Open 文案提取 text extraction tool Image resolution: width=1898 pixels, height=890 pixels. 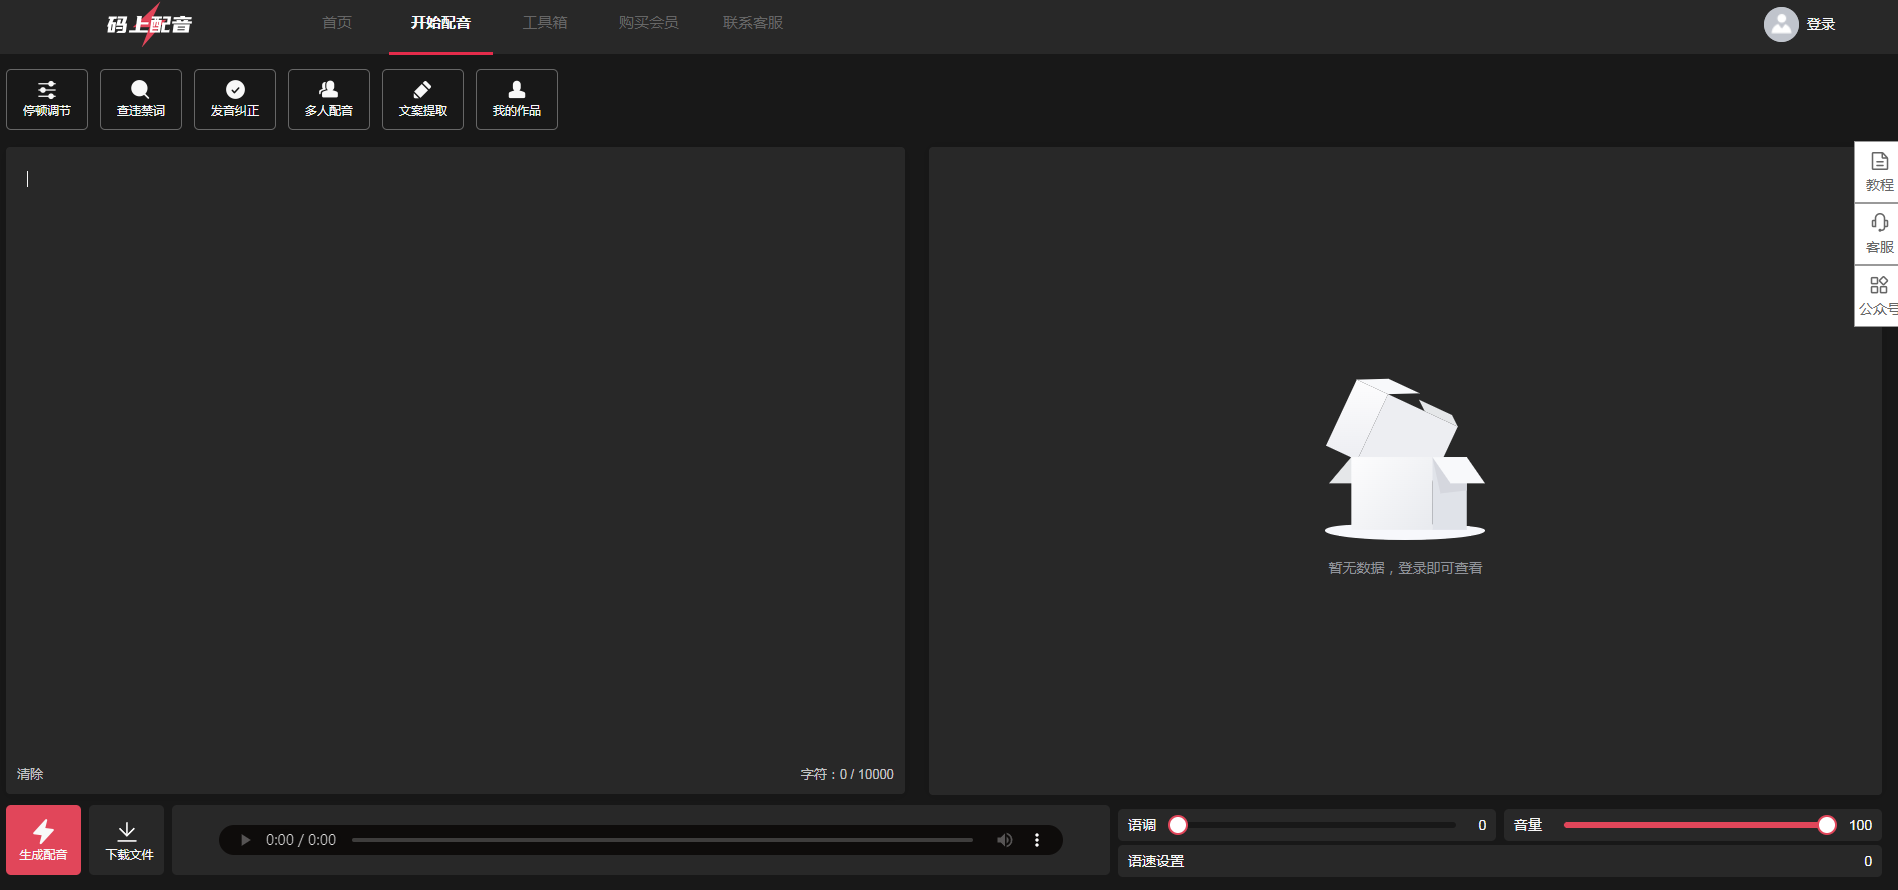423,99
